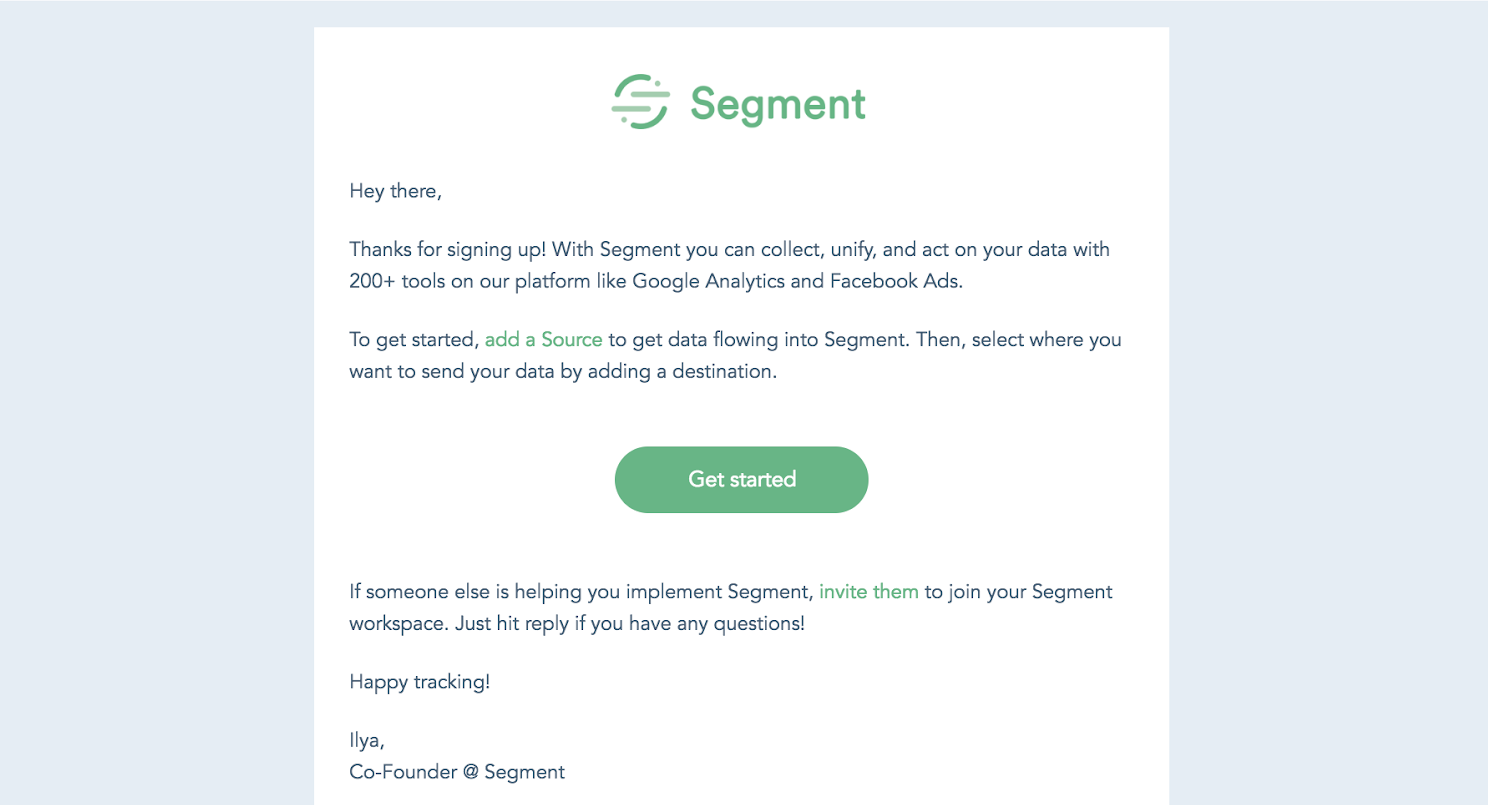Click the invite them link

click(868, 591)
